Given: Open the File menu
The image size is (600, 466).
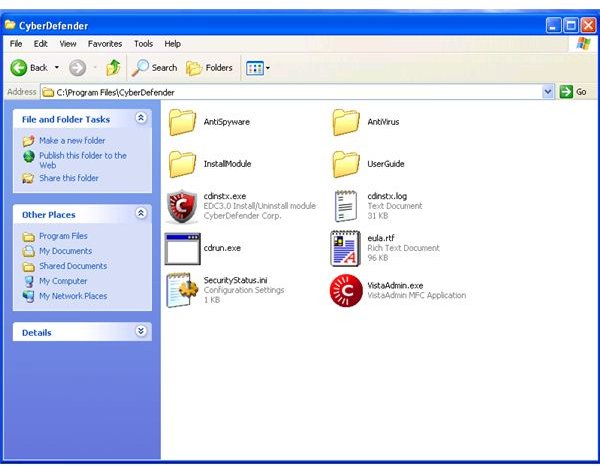Looking at the screenshot, I should [x=16, y=44].
